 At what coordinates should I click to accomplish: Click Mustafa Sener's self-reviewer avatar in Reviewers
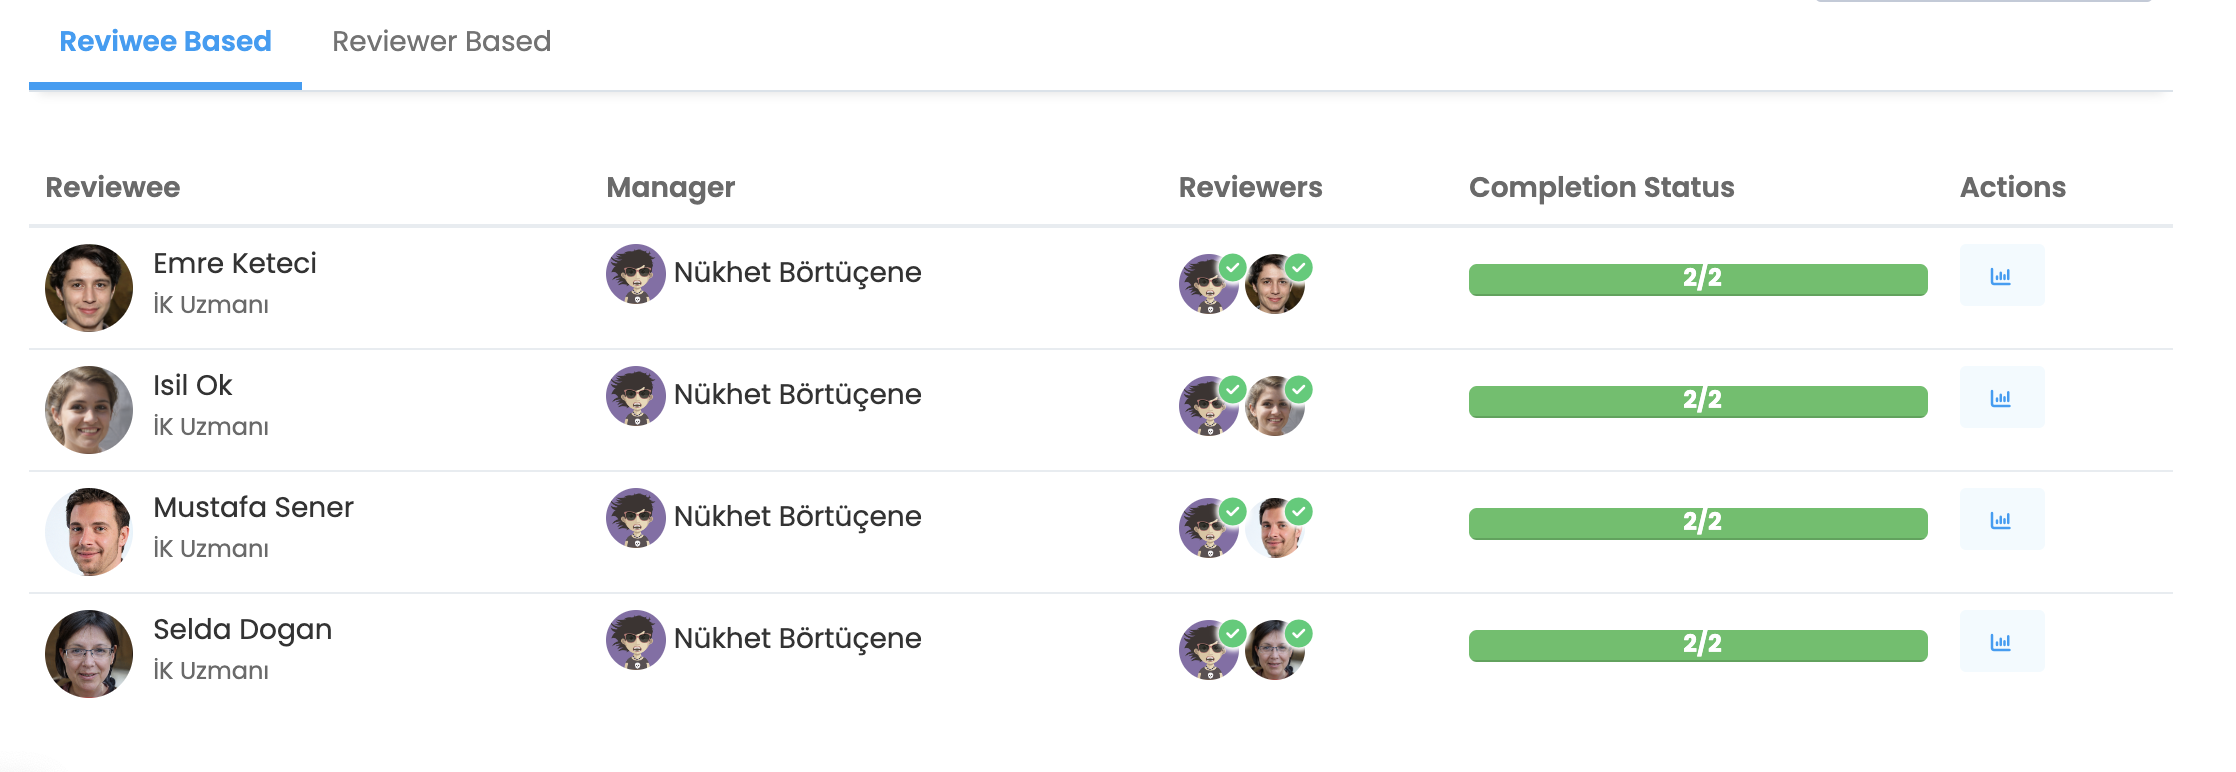[1274, 529]
